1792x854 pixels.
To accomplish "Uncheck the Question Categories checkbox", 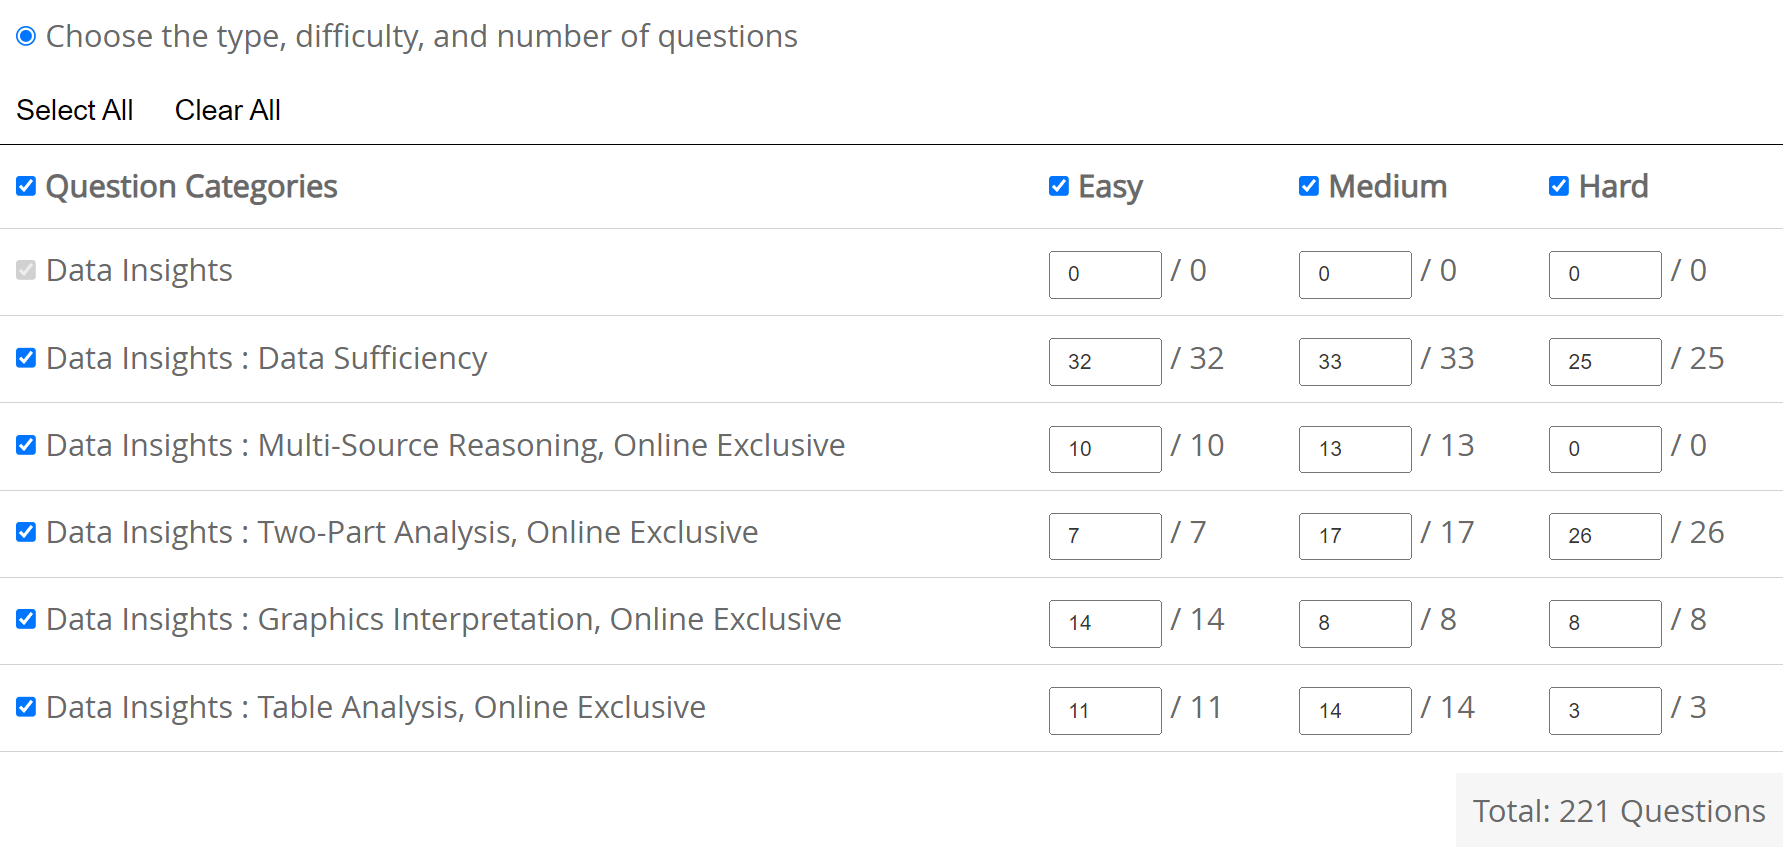I will [25, 186].
